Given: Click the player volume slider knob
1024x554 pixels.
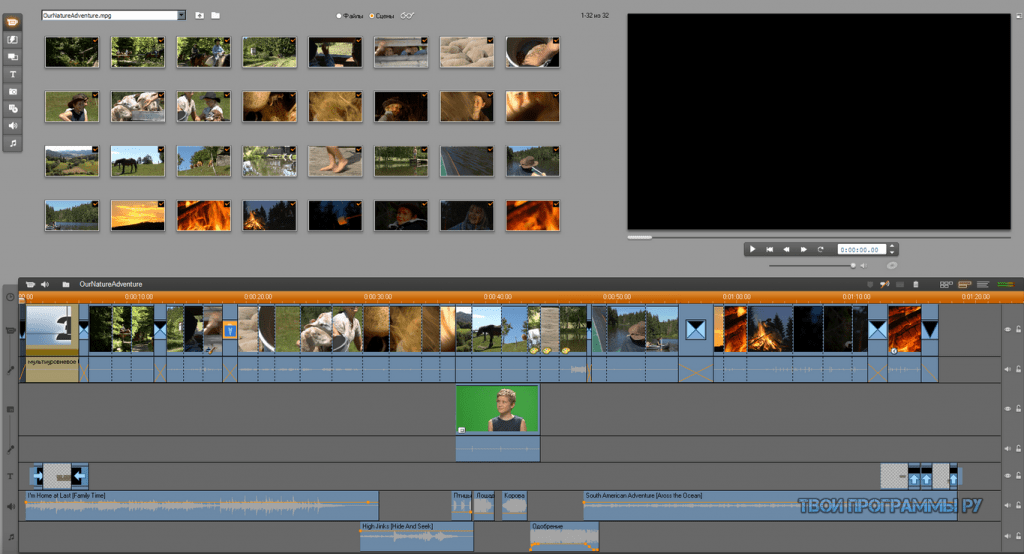Looking at the screenshot, I should (x=853, y=265).
